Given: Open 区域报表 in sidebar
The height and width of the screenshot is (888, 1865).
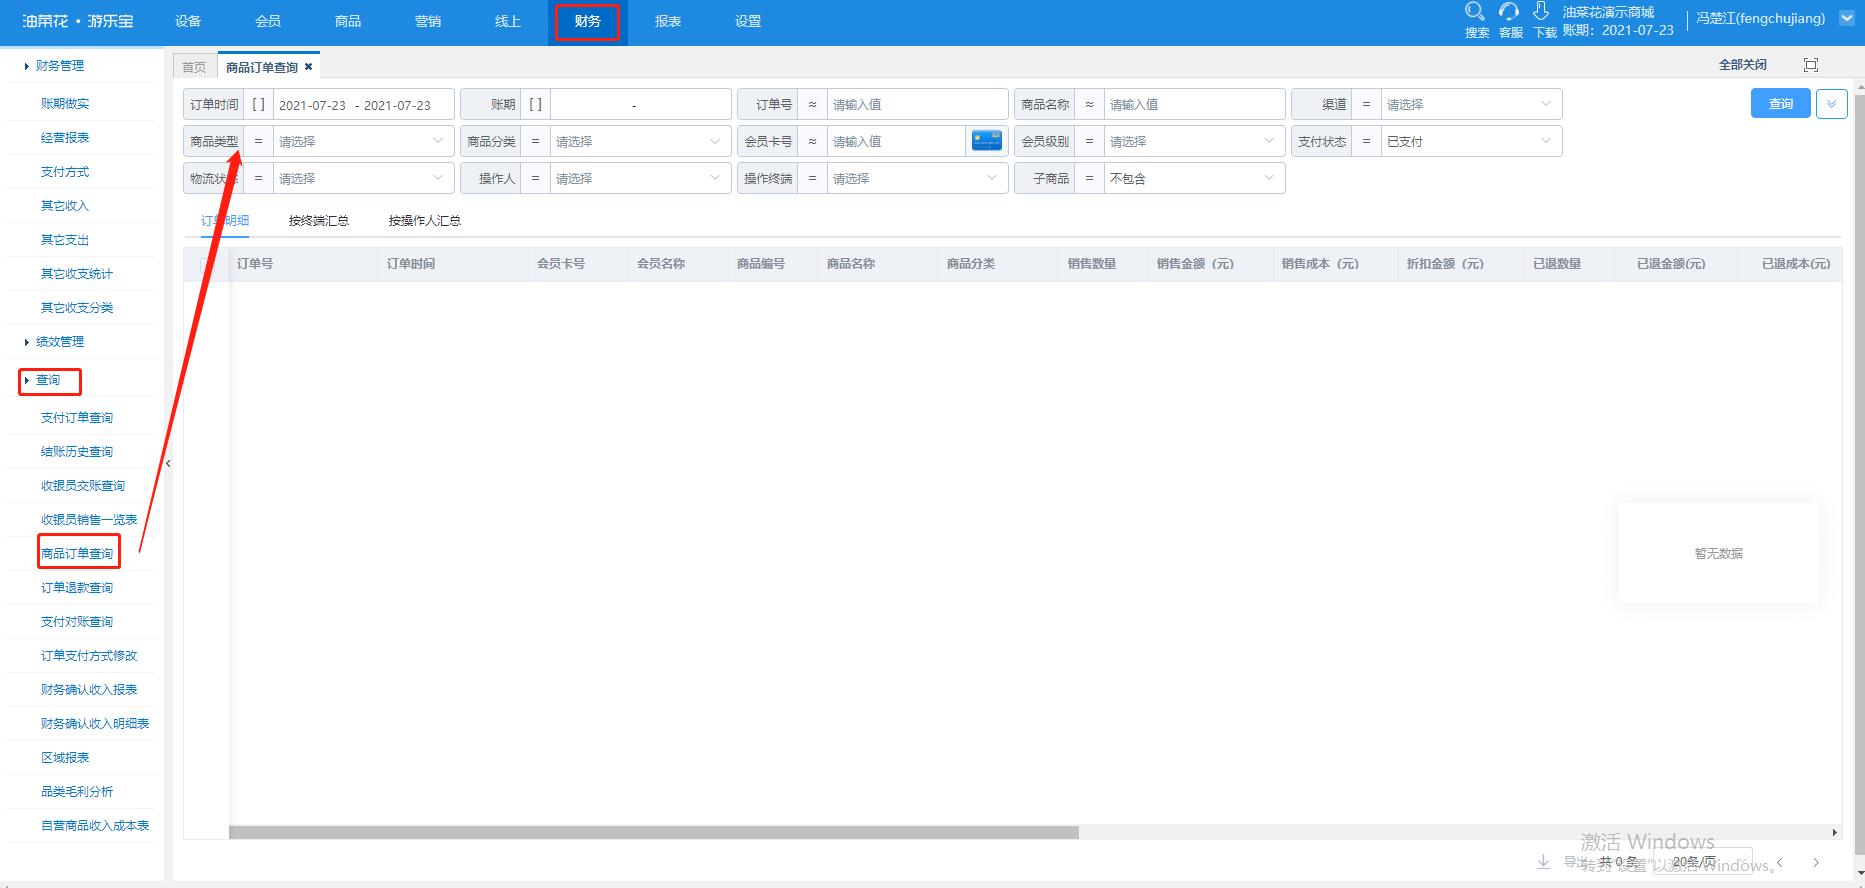Looking at the screenshot, I should tap(65, 757).
